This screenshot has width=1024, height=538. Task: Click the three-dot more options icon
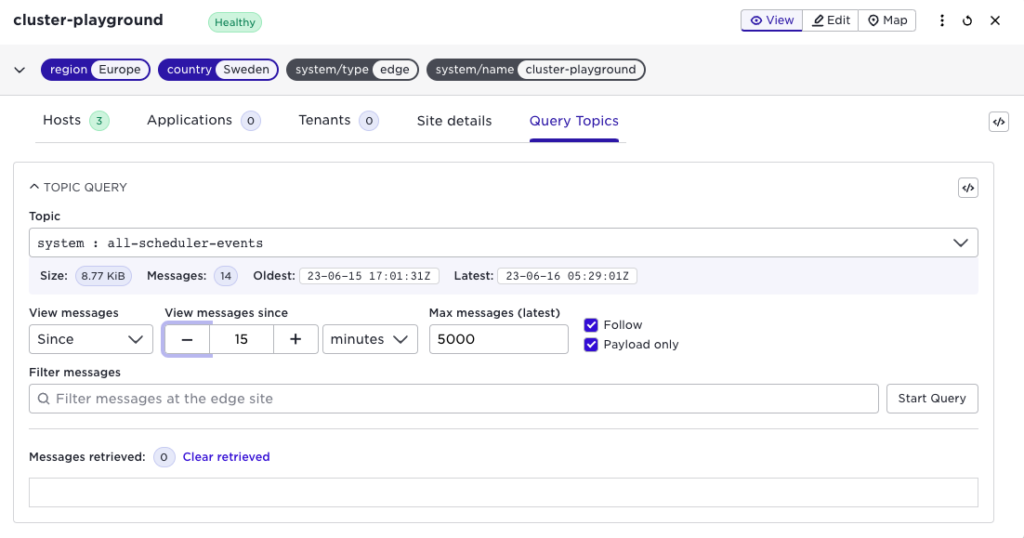942,21
